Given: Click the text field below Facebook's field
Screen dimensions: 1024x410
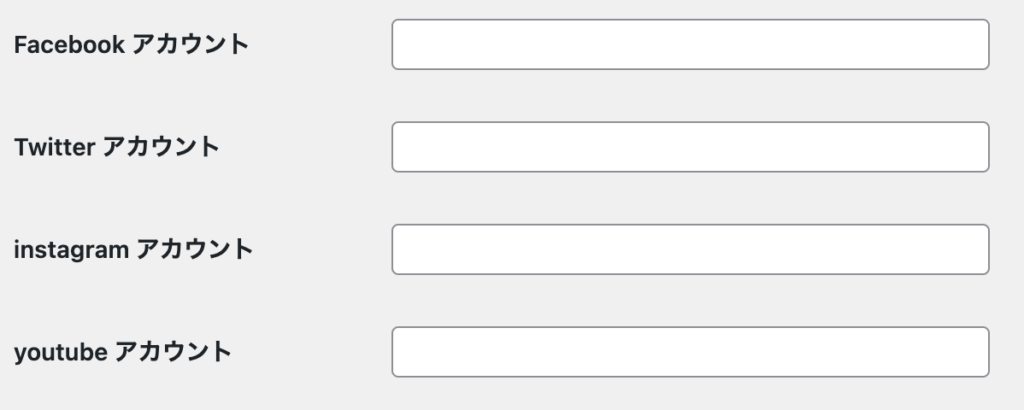Looking at the screenshot, I should [690, 147].
